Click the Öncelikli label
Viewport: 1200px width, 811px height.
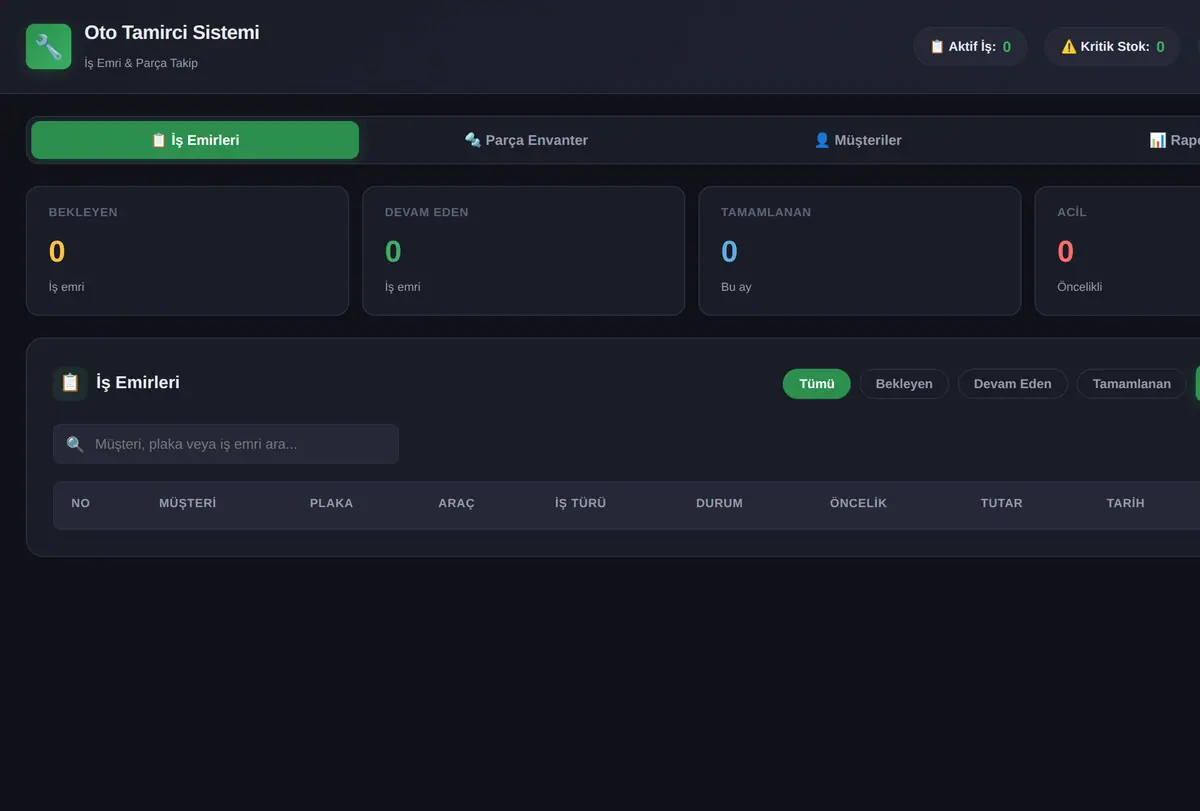[1079, 287]
